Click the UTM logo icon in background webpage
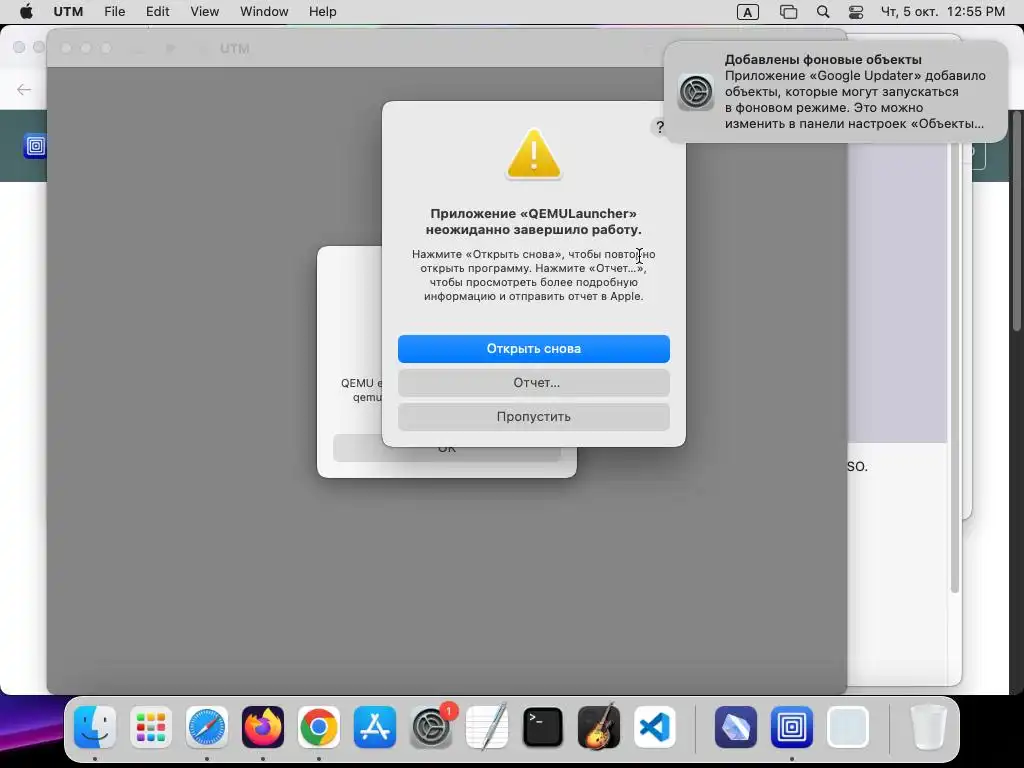 35,146
